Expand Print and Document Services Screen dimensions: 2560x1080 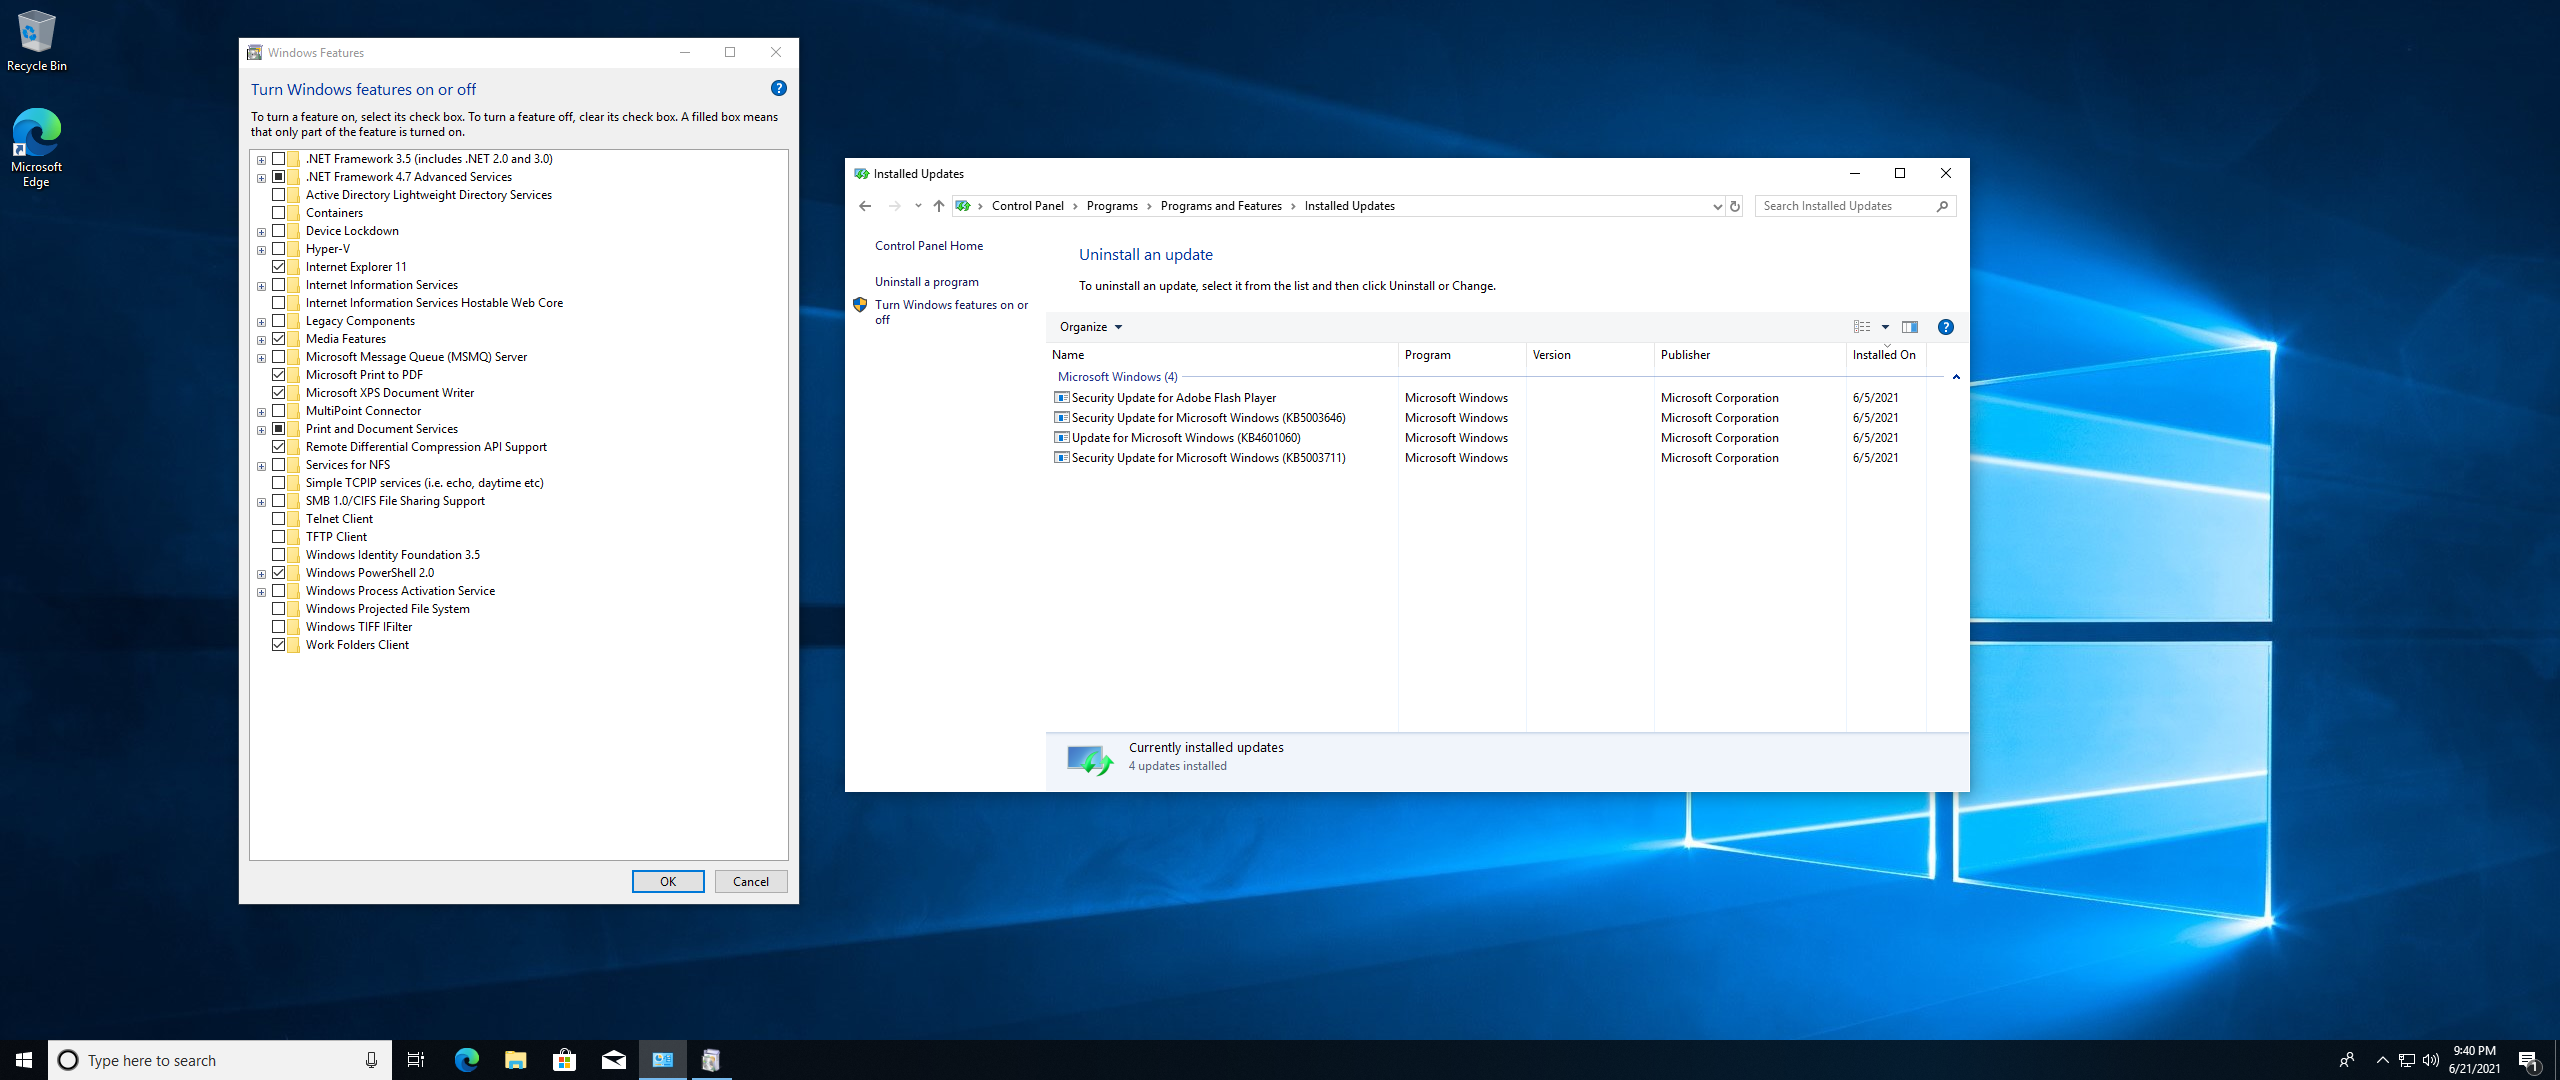click(x=261, y=430)
